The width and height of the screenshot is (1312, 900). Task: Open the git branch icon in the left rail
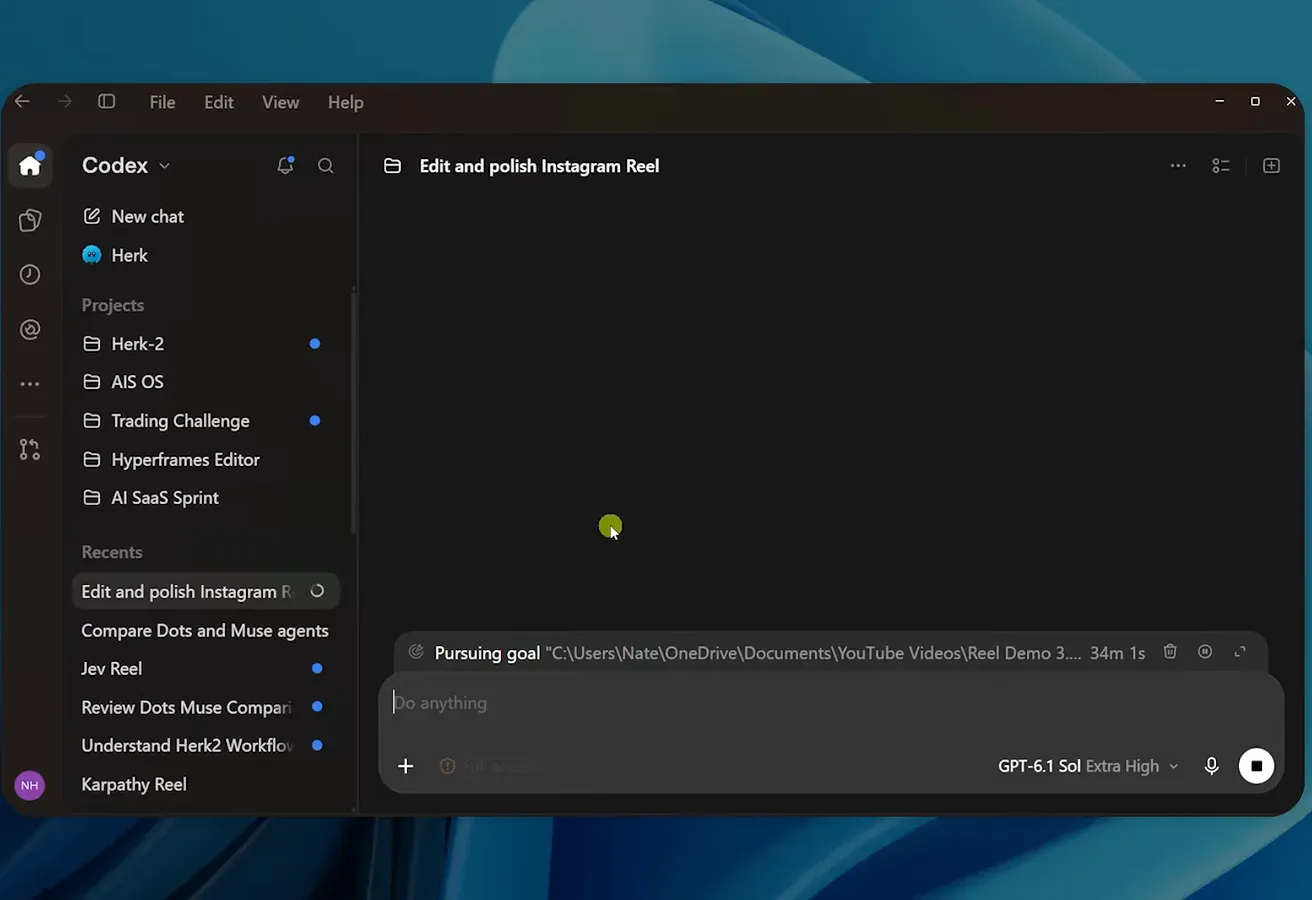pyautogui.click(x=30, y=450)
